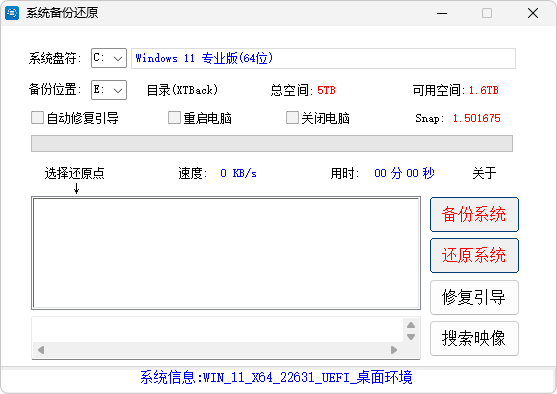Viewport: 557px width, 394px height.
Task: Click the 系统信息 status bar text
Action: pyautogui.click(x=276, y=377)
